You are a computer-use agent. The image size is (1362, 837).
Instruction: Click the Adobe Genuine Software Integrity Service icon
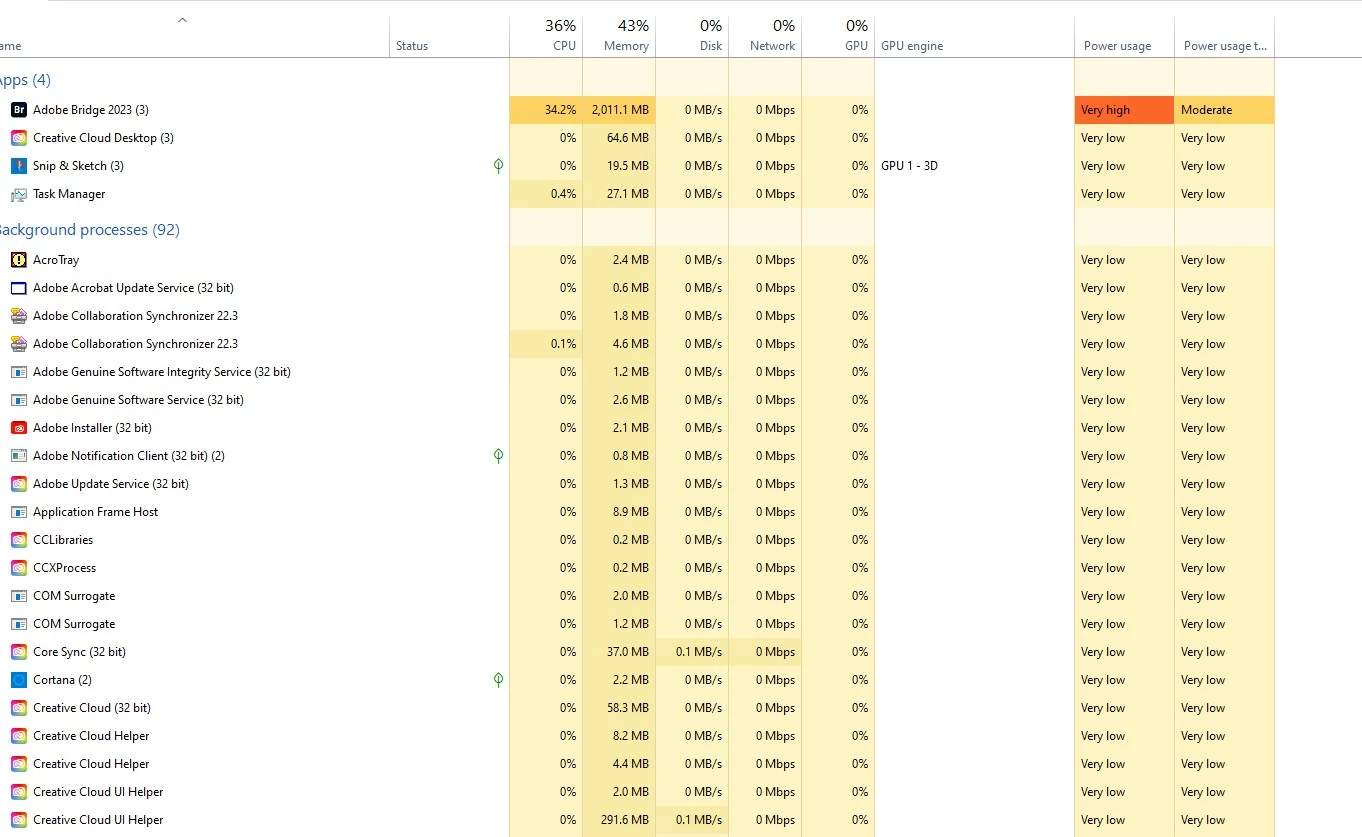click(x=18, y=372)
